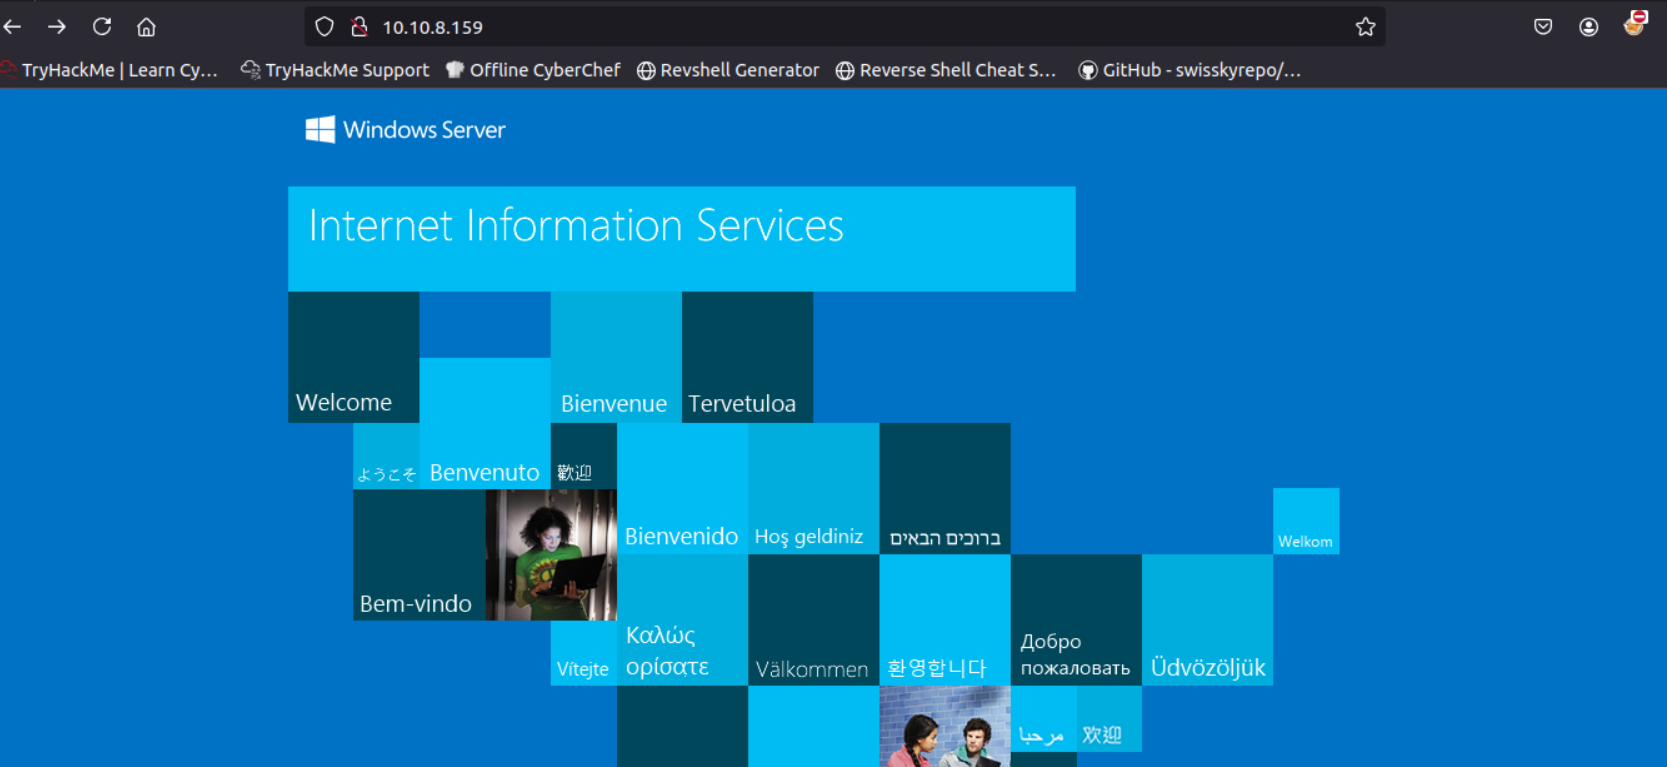
Task: Click the browser back arrow
Action: 13,27
